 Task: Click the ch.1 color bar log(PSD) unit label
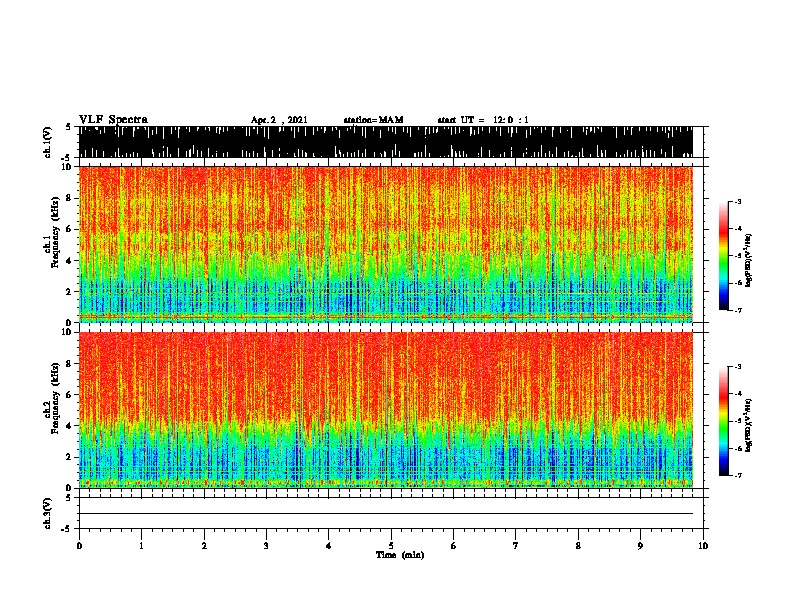pos(749,261)
